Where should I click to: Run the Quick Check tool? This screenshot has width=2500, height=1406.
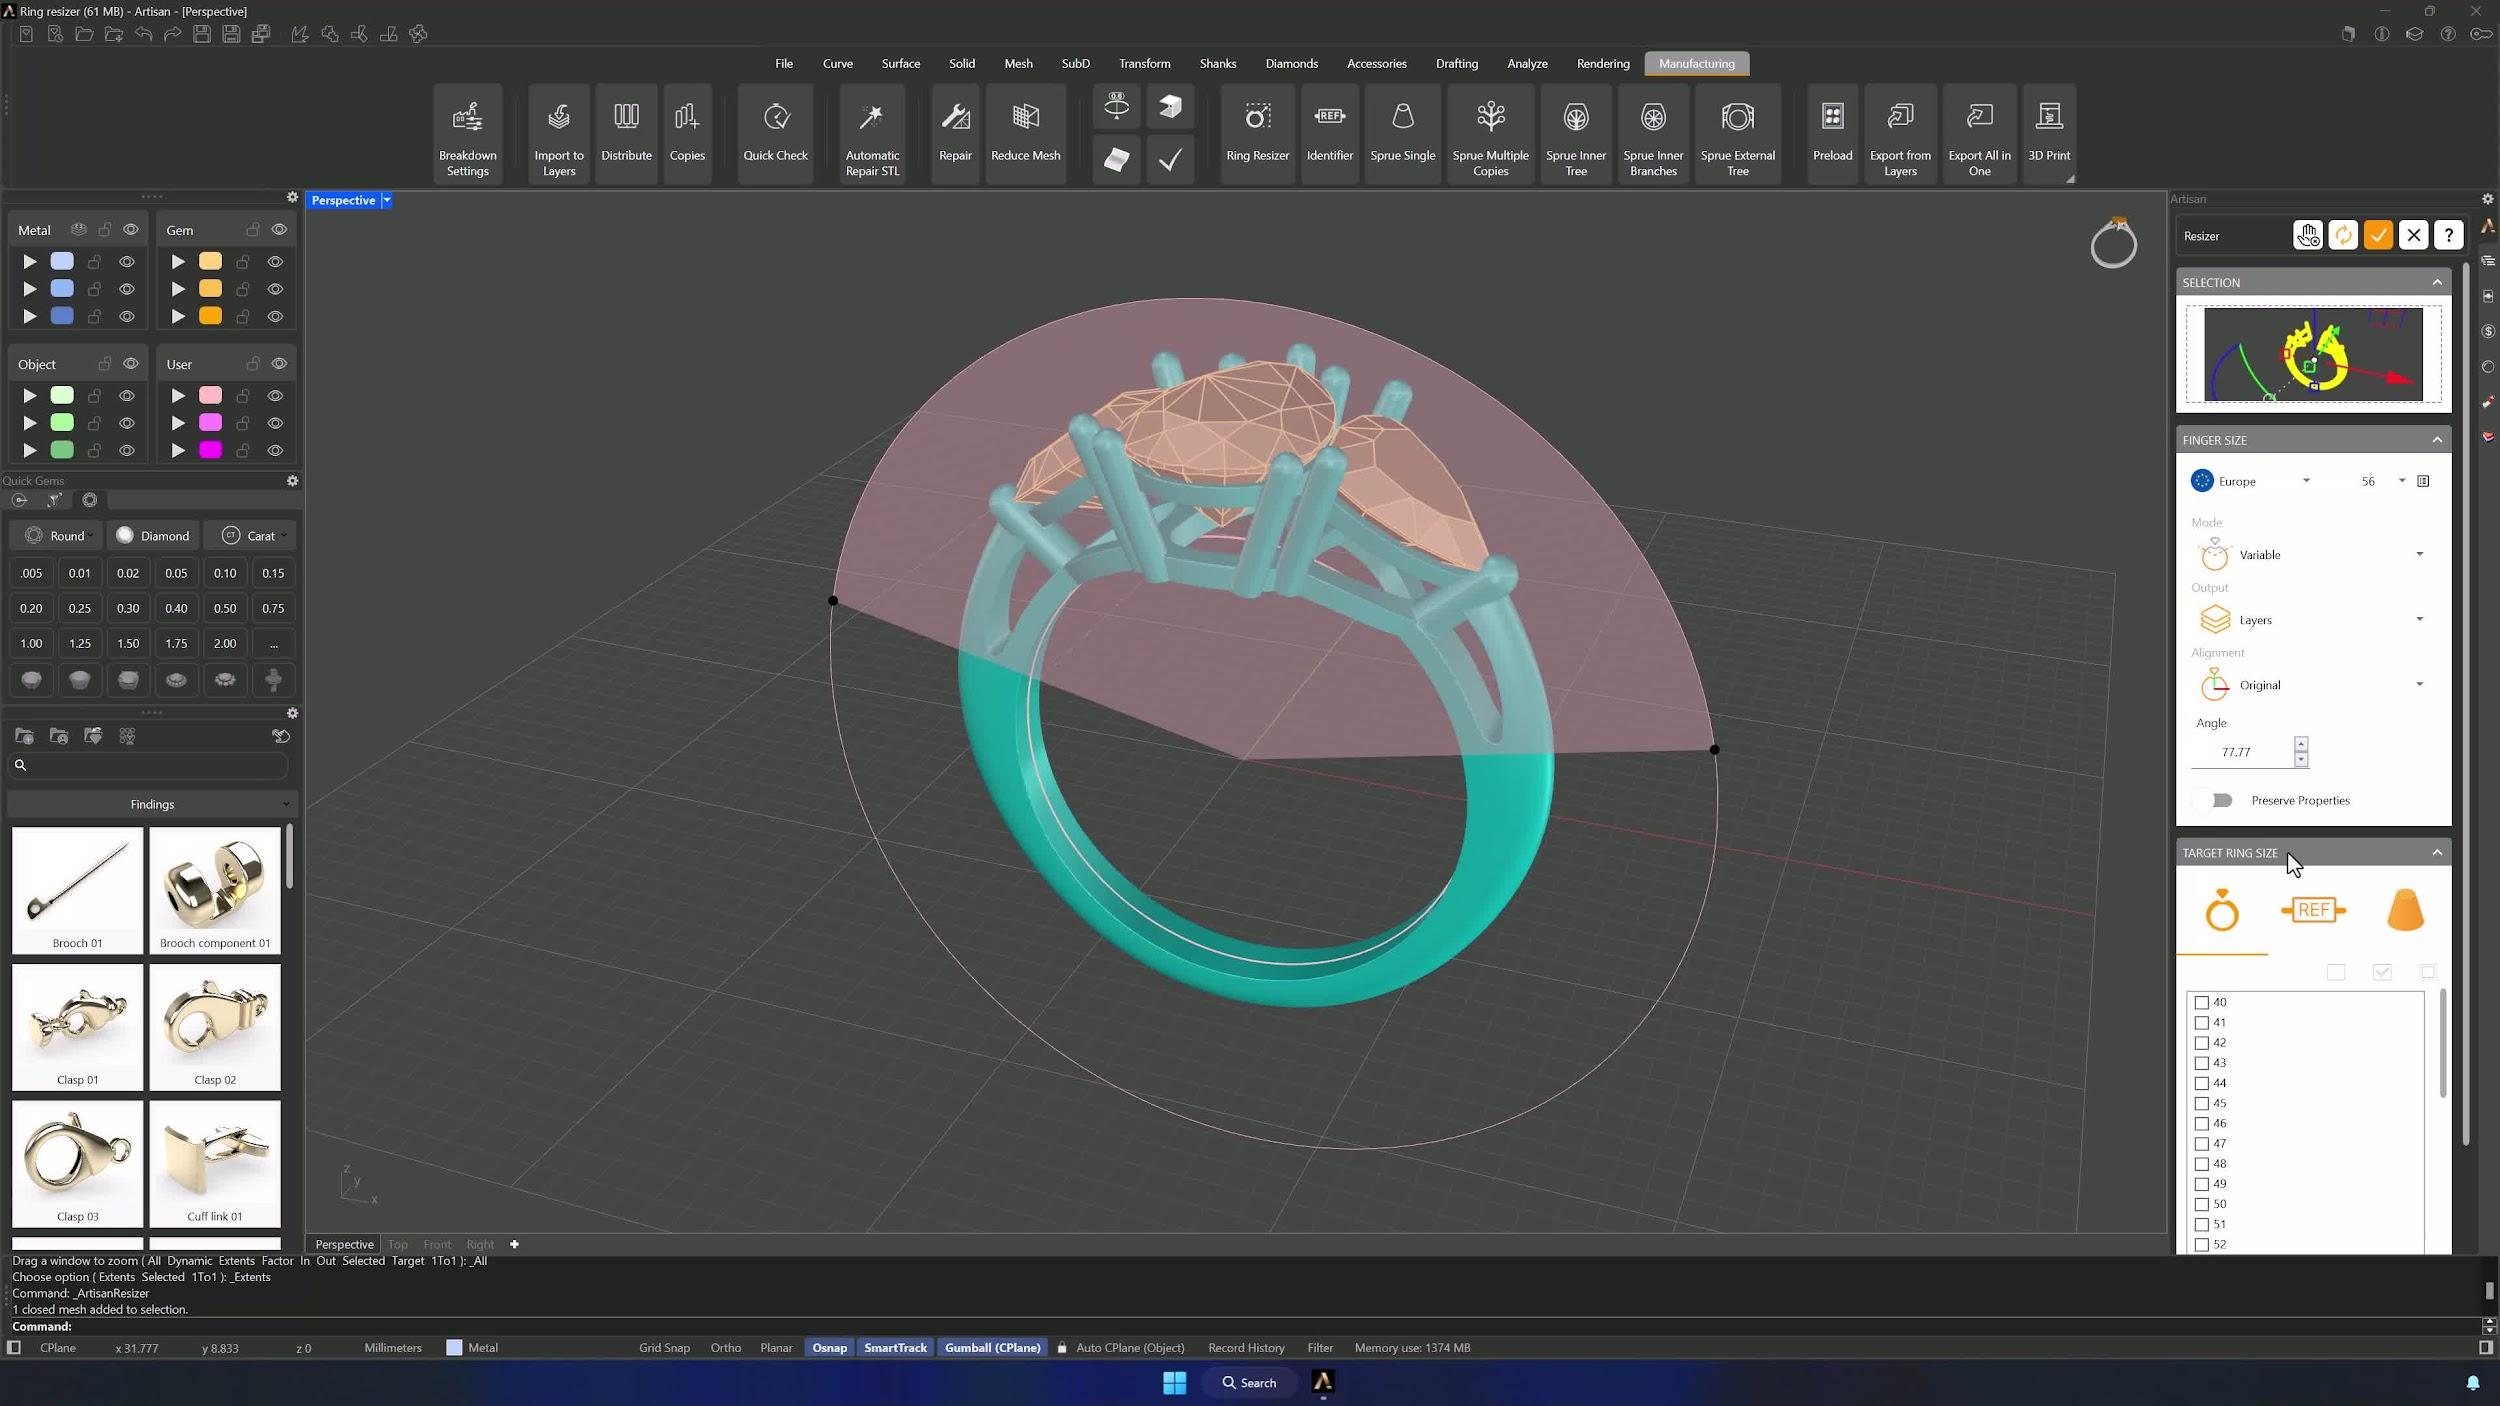tap(775, 135)
